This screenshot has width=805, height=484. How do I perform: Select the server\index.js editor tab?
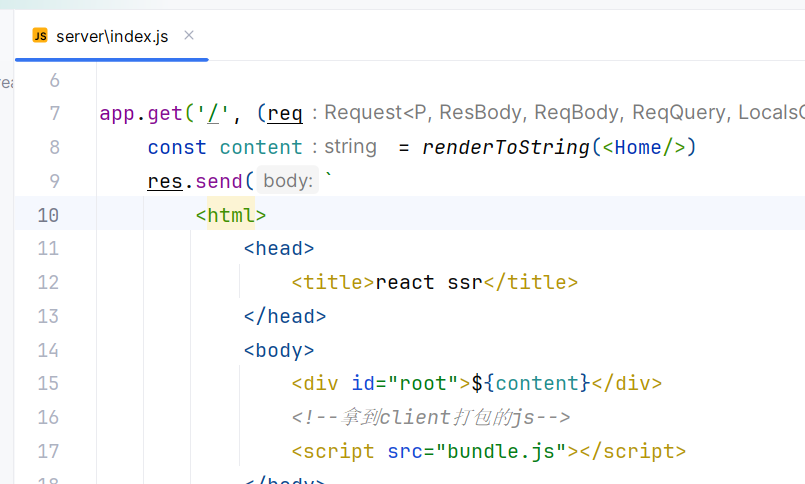112,36
